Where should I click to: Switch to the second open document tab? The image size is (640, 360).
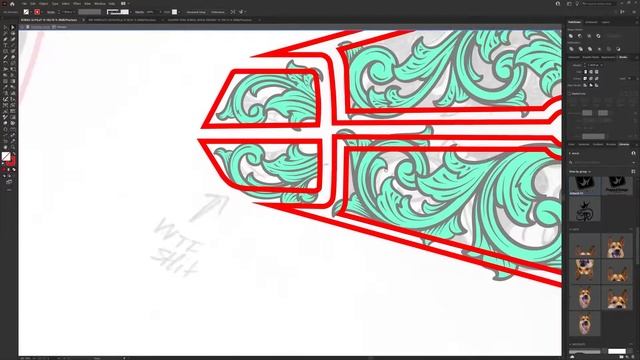[x=122, y=20]
